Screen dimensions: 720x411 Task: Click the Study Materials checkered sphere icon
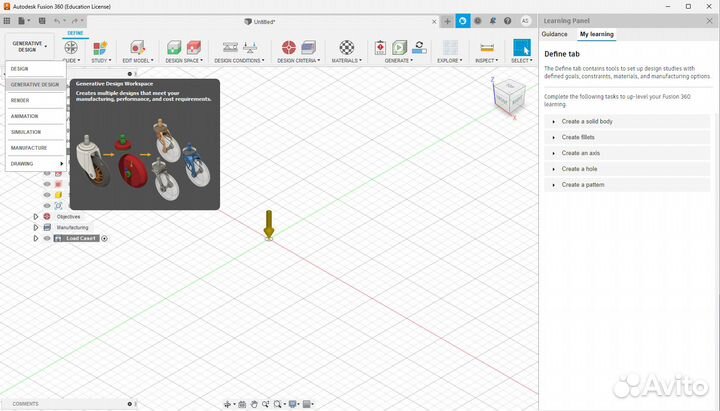[347, 47]
